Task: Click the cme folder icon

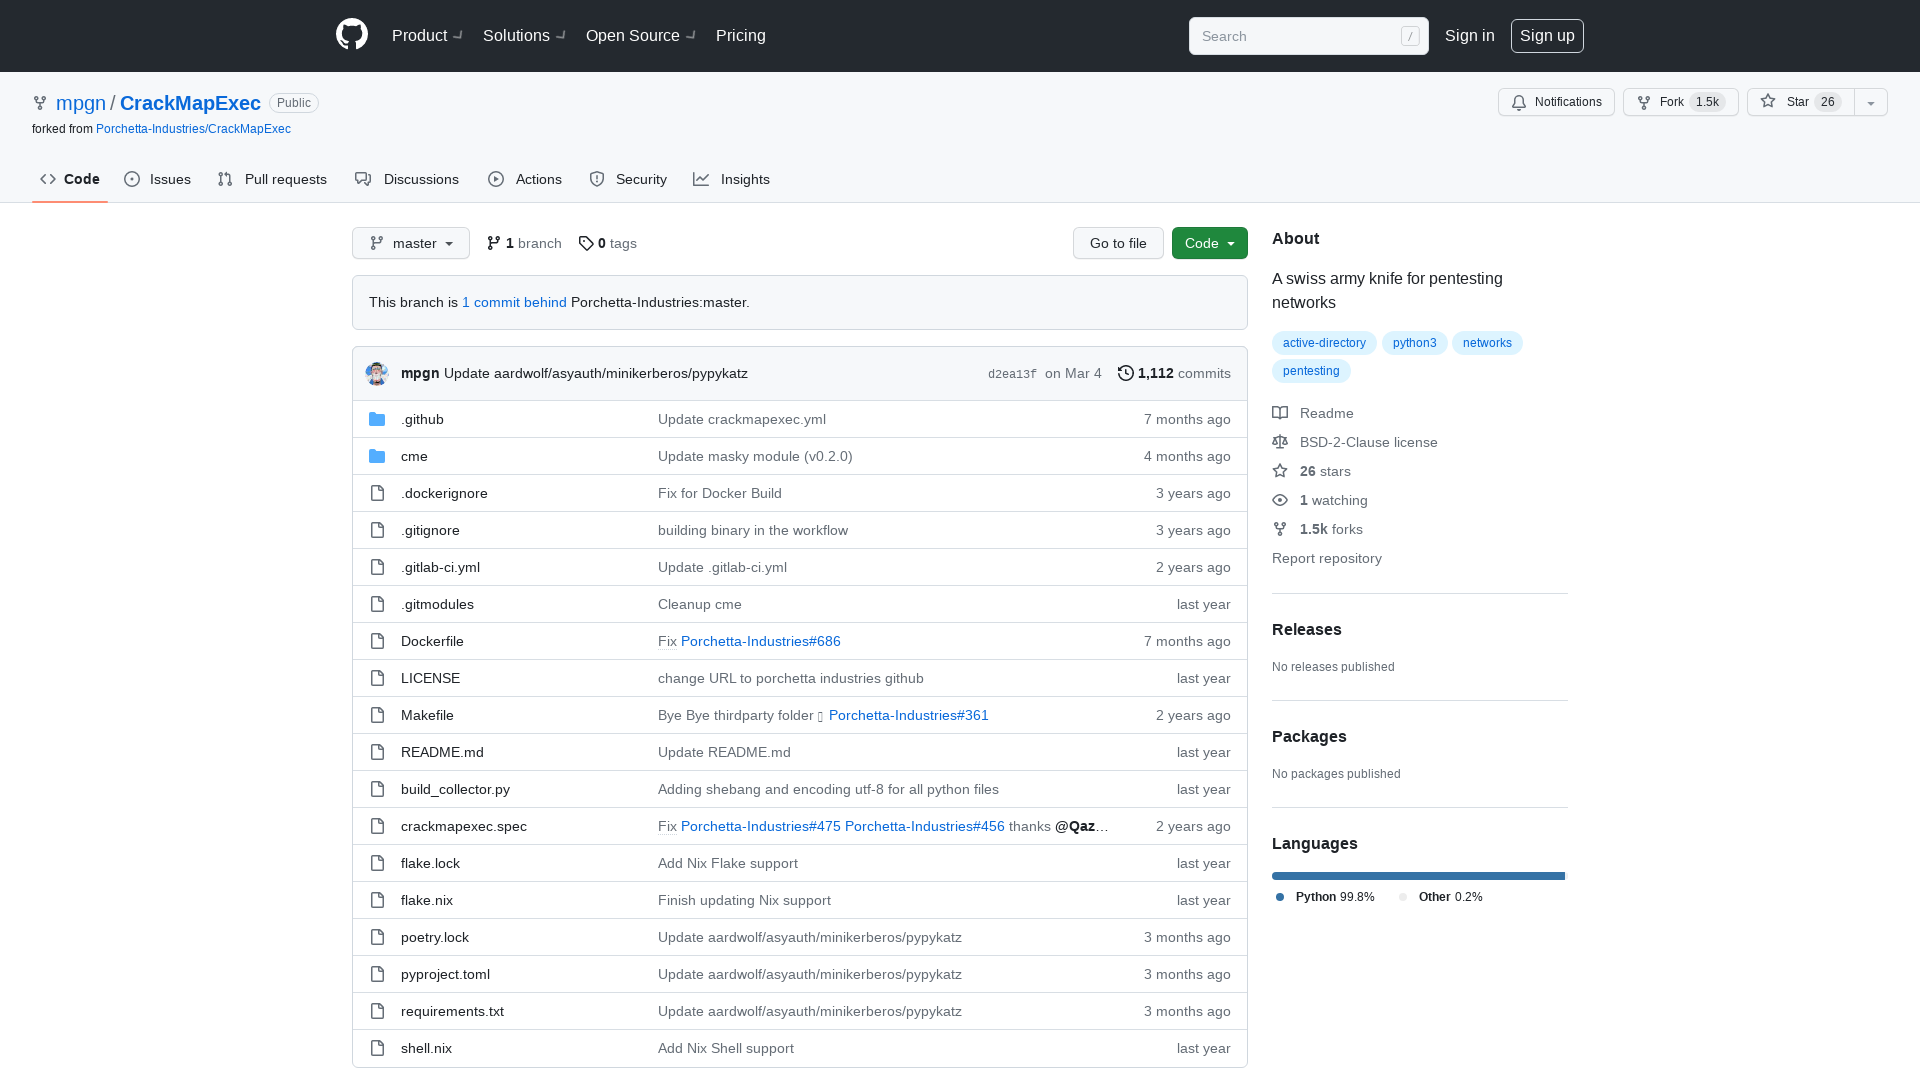Action: tap(377, 456)
